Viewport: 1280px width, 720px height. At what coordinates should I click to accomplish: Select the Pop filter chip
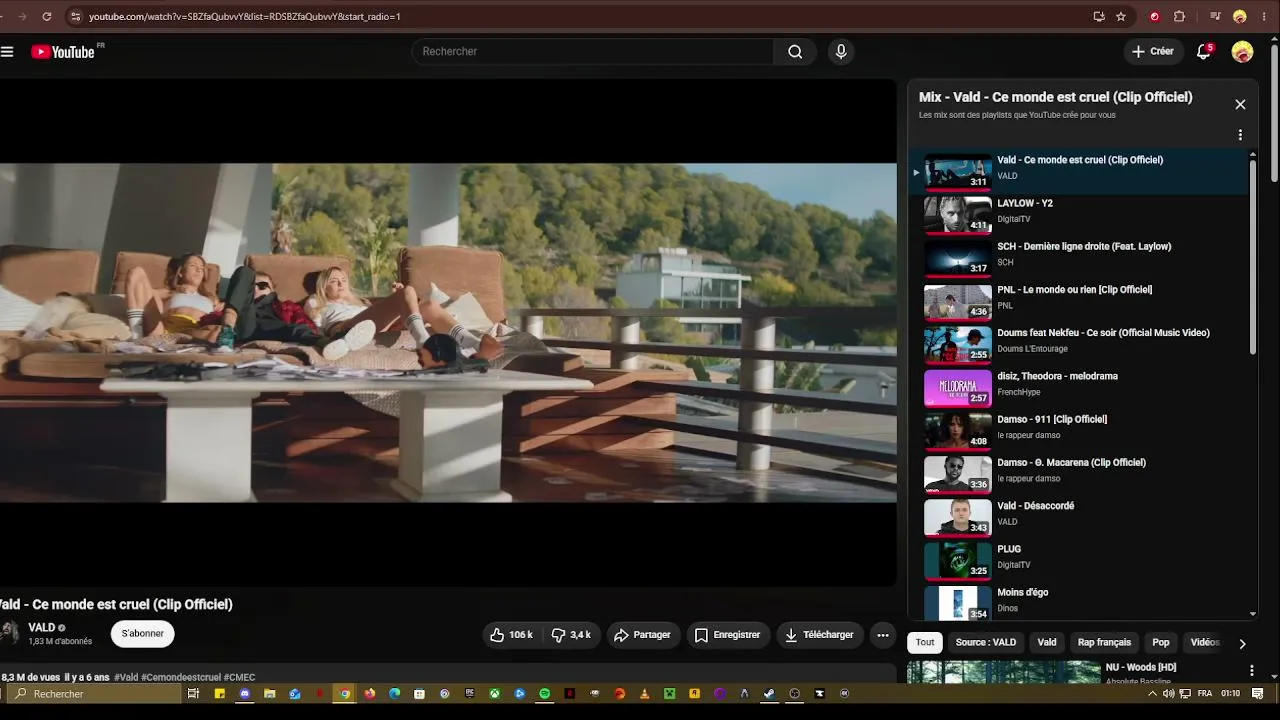(1161, 643)
